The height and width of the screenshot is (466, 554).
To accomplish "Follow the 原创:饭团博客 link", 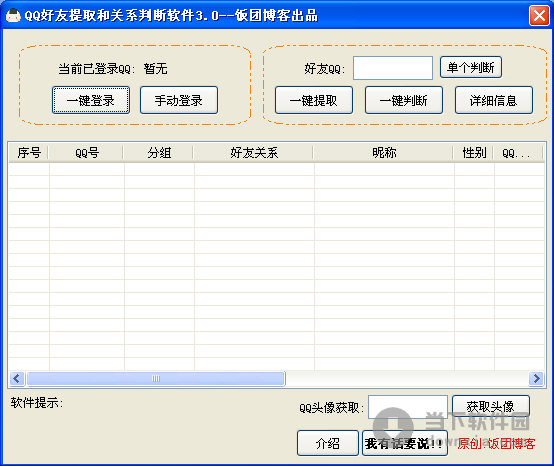I will click(496, 444).
